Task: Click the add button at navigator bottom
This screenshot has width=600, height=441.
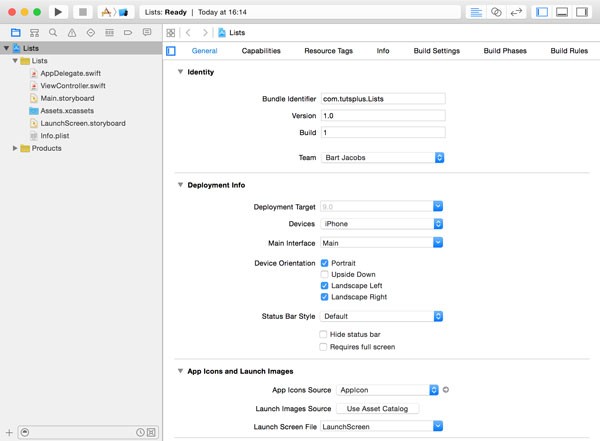Action: [9, 433]
